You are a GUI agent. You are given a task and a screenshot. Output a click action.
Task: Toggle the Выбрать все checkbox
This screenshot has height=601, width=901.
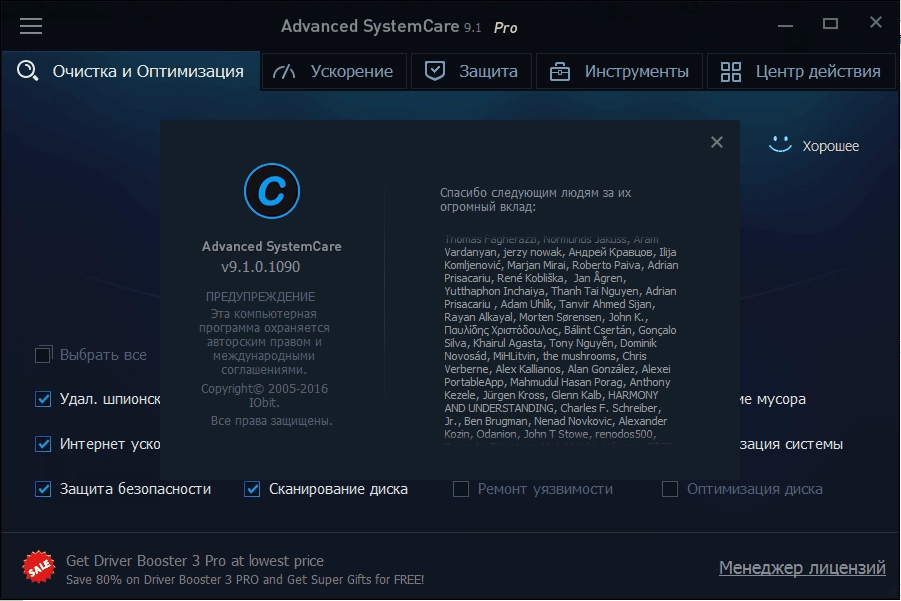point(43,355)
